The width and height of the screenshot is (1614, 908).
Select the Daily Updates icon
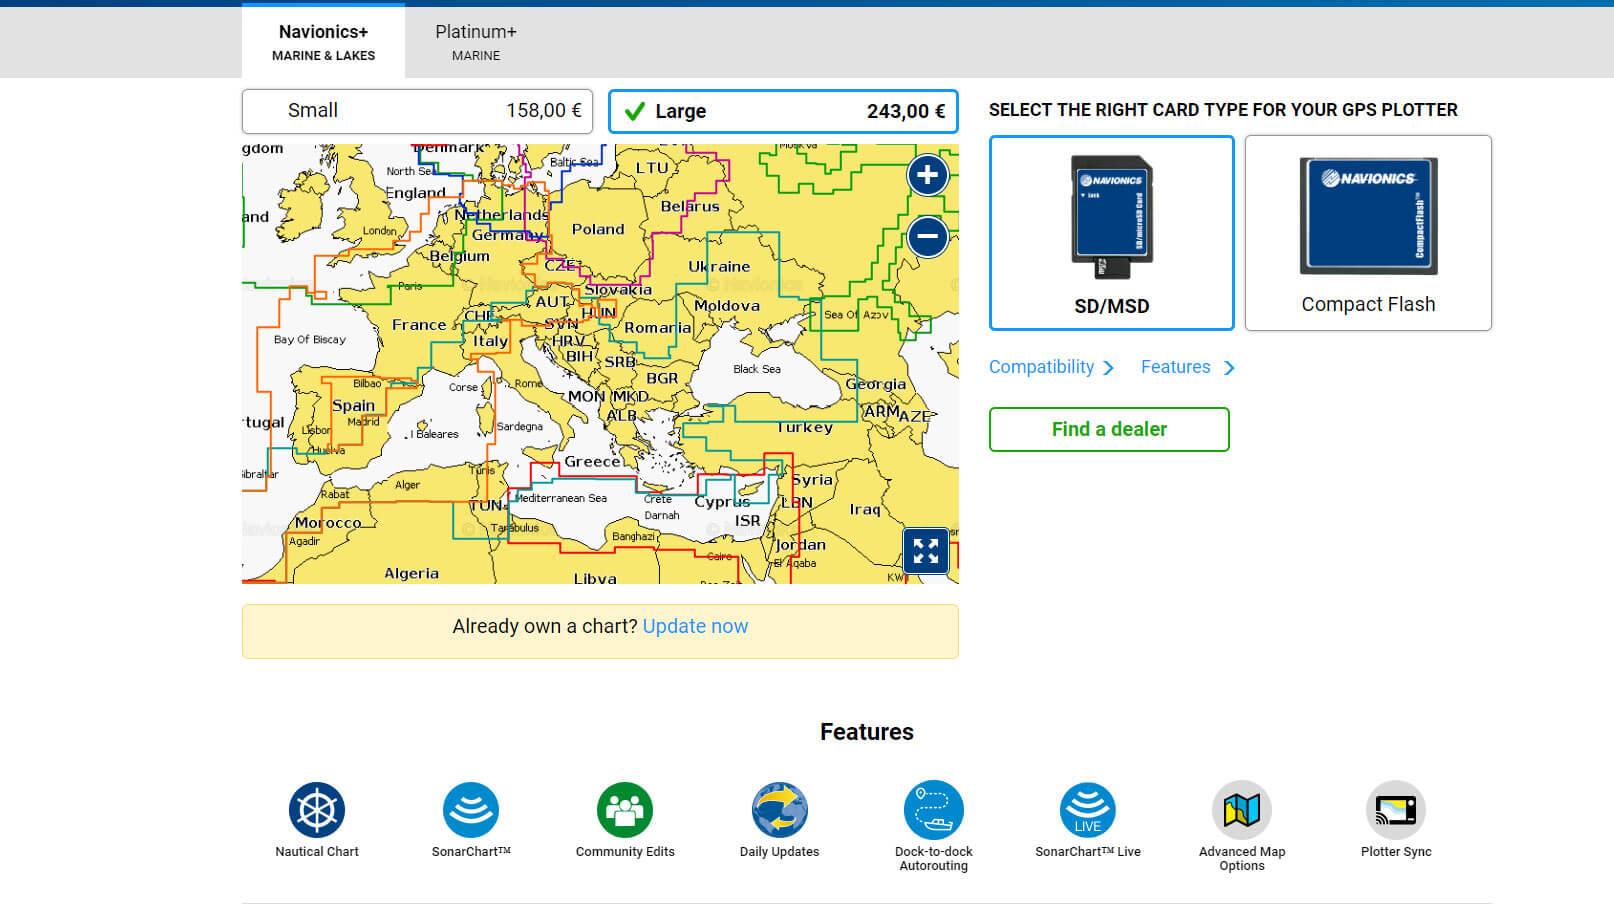tap(779, 810)
